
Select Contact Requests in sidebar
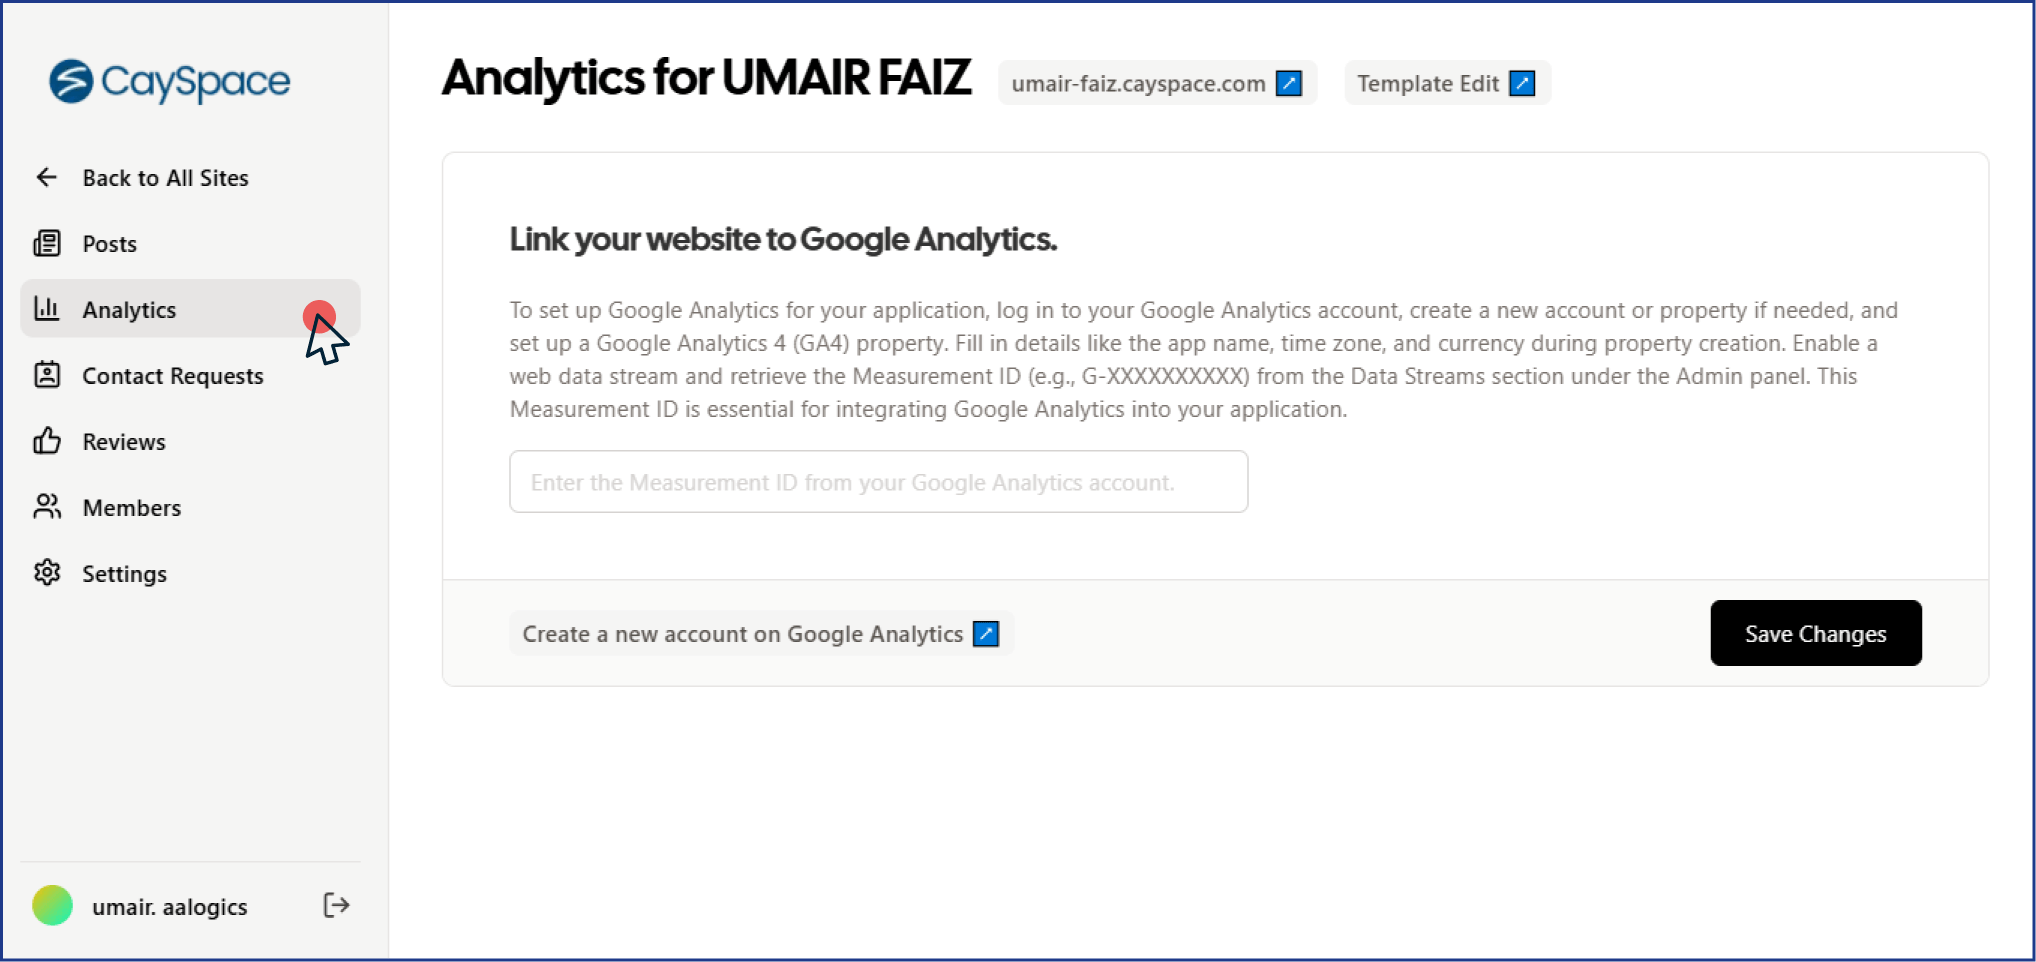(x=172, y=376)
